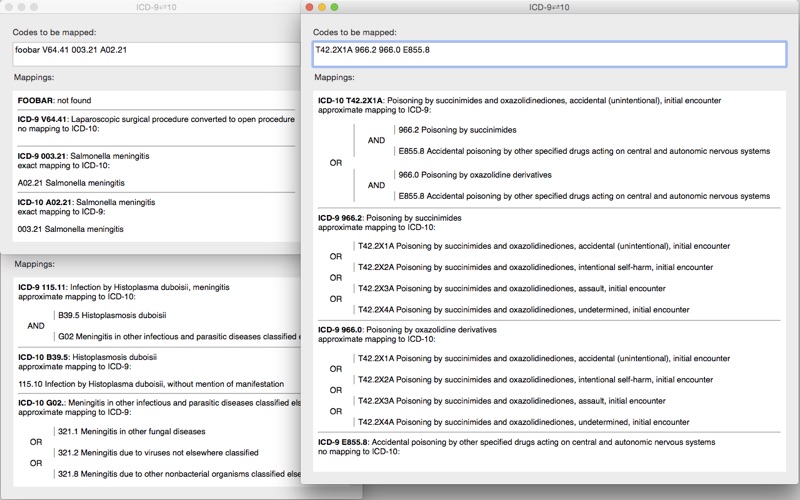Select the ICD-9 966.2 result heading

tap(390, 218)
